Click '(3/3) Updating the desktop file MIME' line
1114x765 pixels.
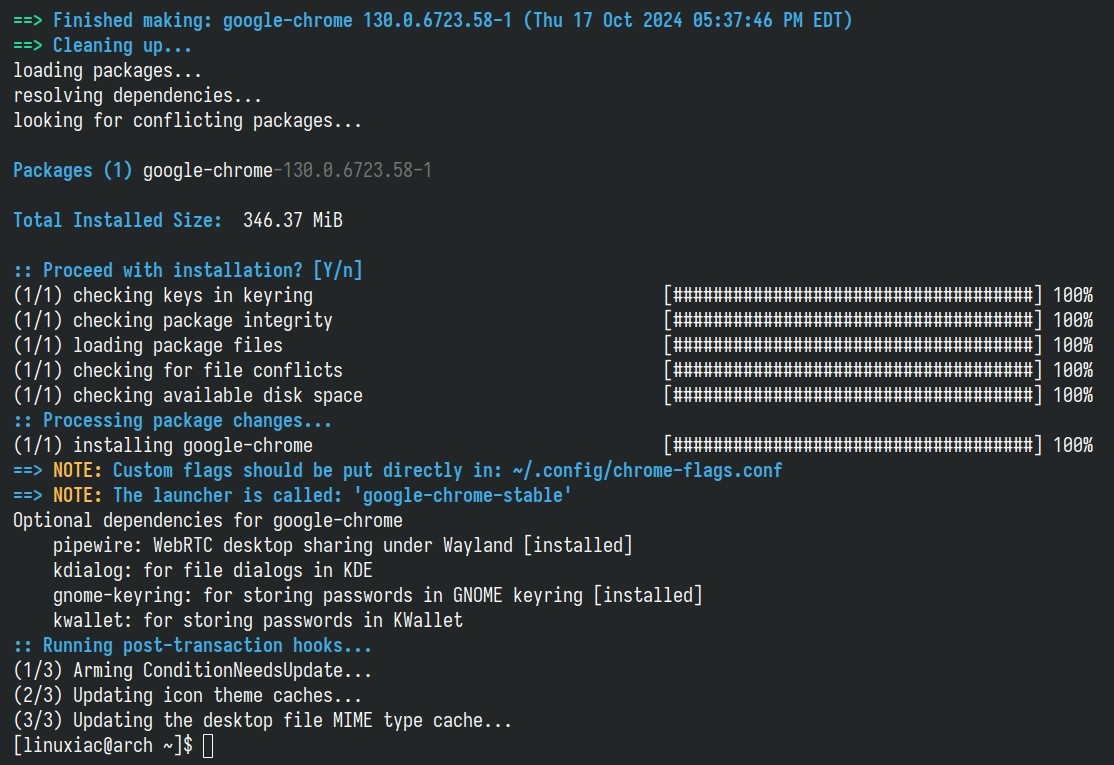tap(262, 720)
